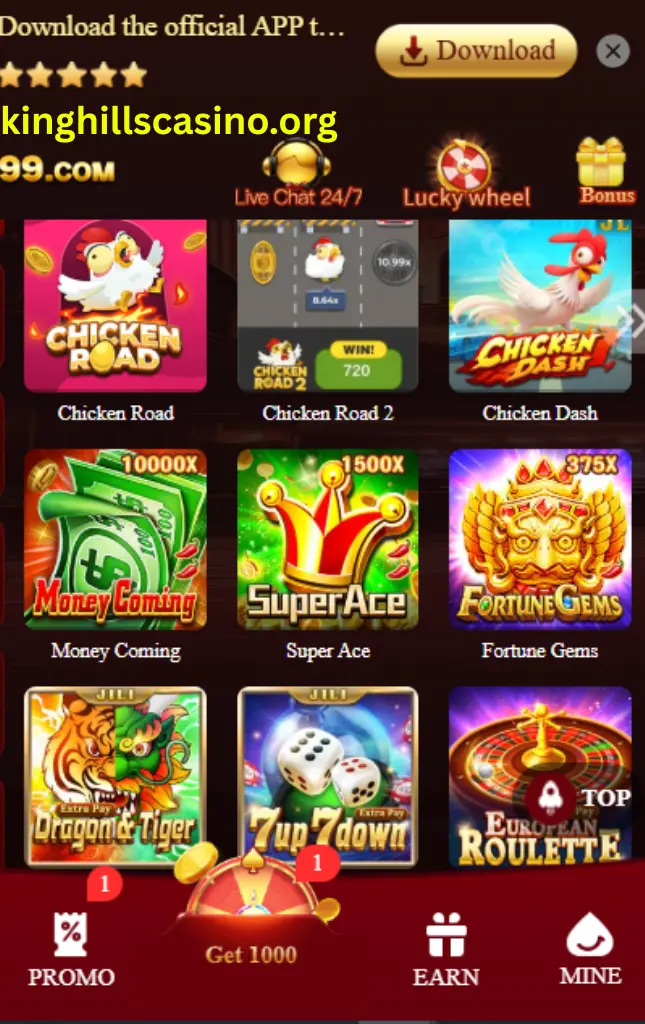Tap the PROMO coupon icon

tap(71, 934)
